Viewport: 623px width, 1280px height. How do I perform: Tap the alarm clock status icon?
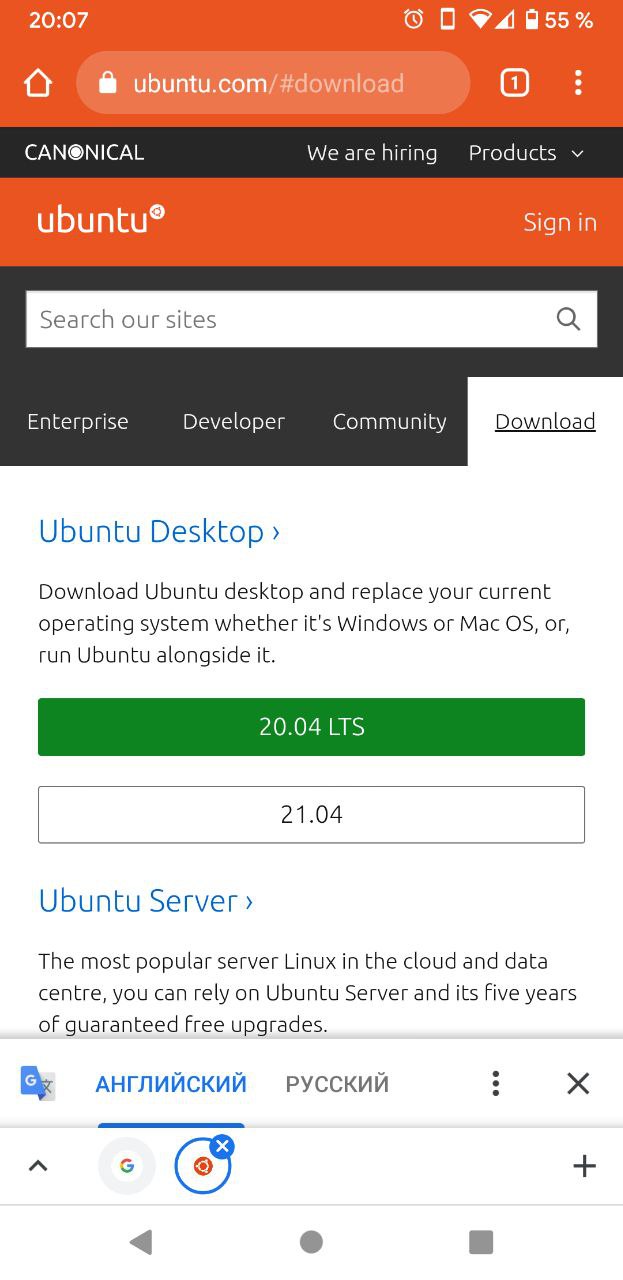tap(413, 19)
